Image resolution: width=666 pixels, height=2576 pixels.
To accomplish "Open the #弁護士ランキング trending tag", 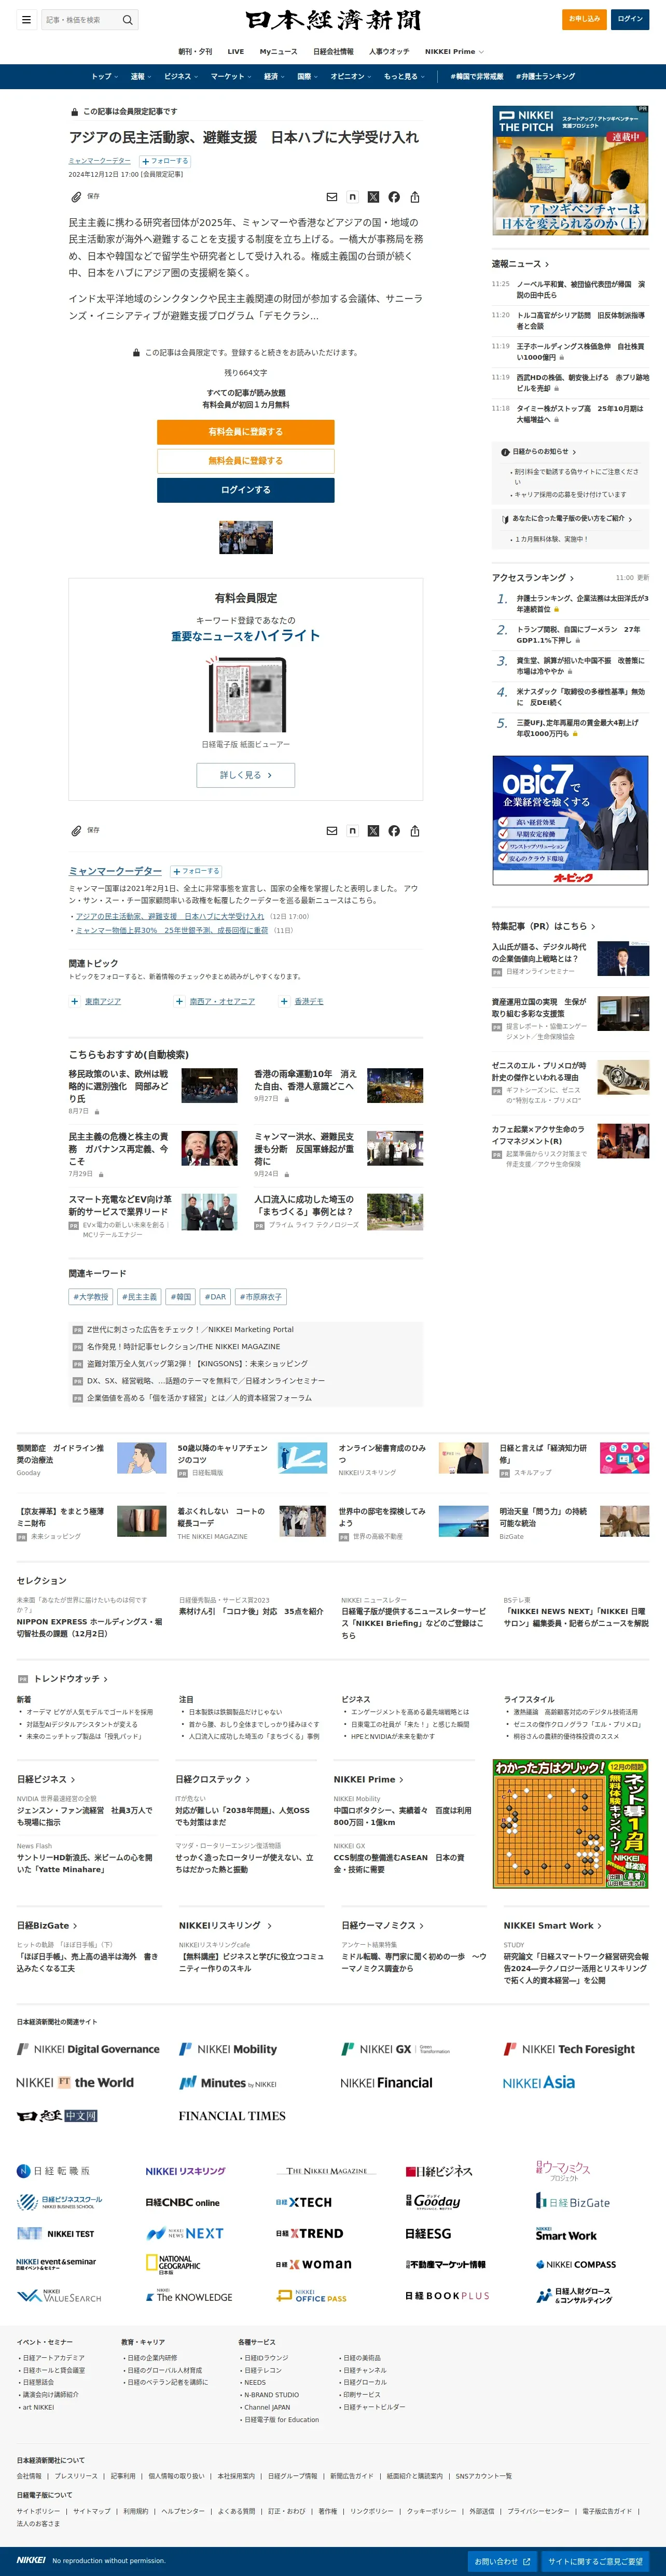I will click(x=546, y=77).
